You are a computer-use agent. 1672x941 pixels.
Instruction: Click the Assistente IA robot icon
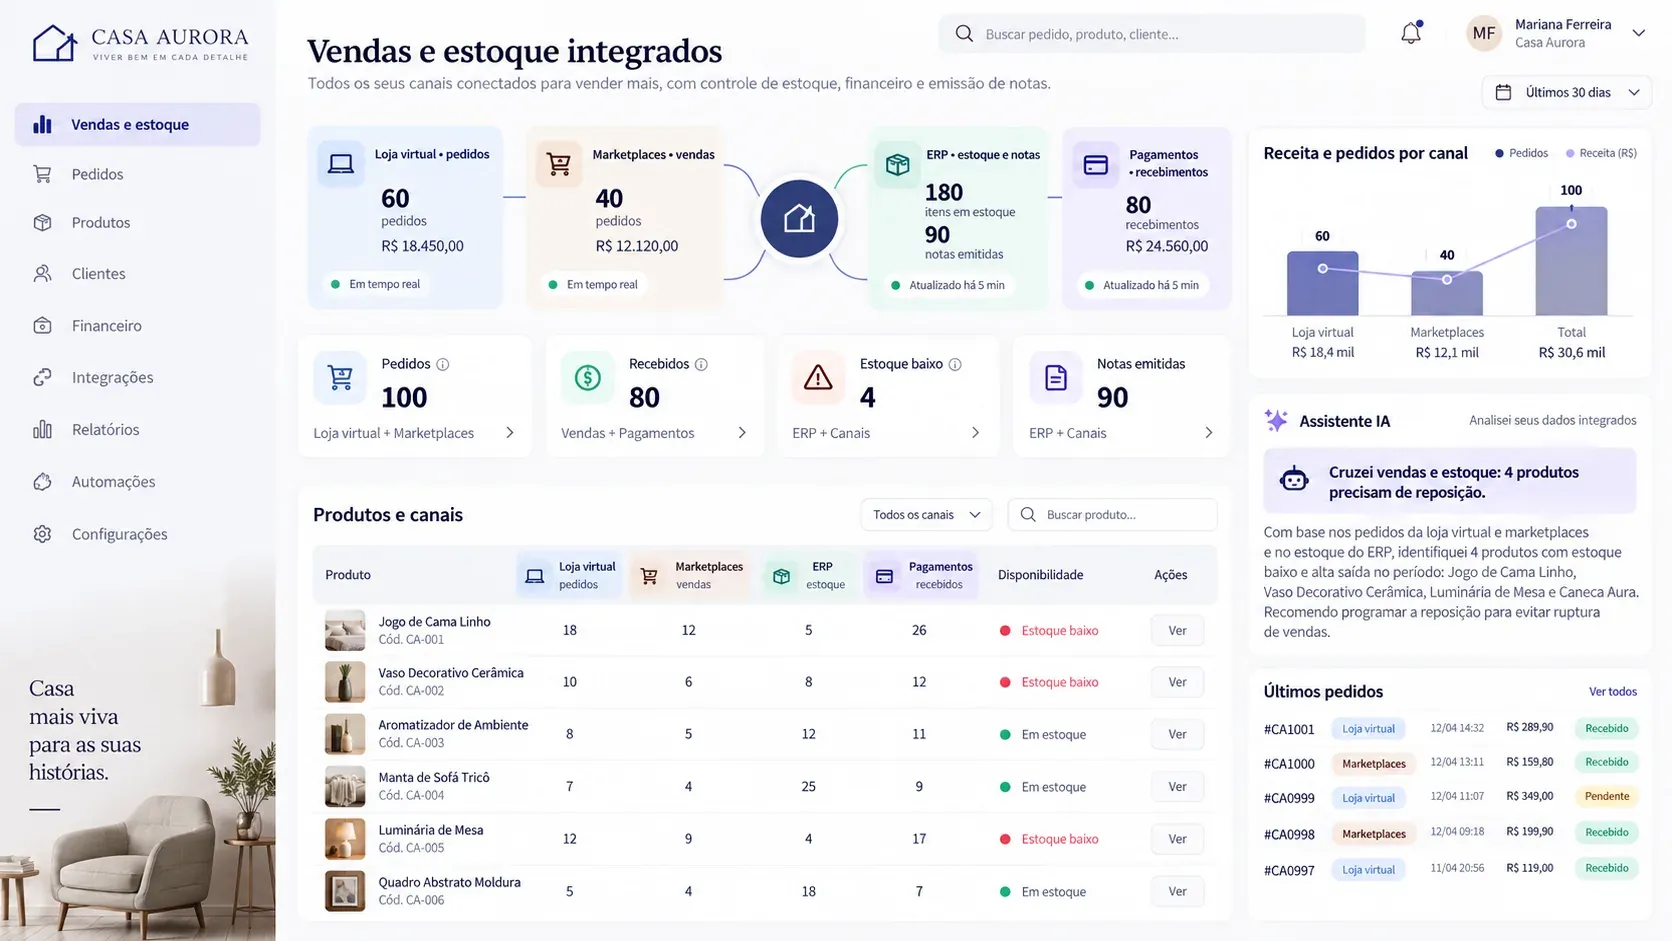pyautogui.click(x=1294, y=480)
